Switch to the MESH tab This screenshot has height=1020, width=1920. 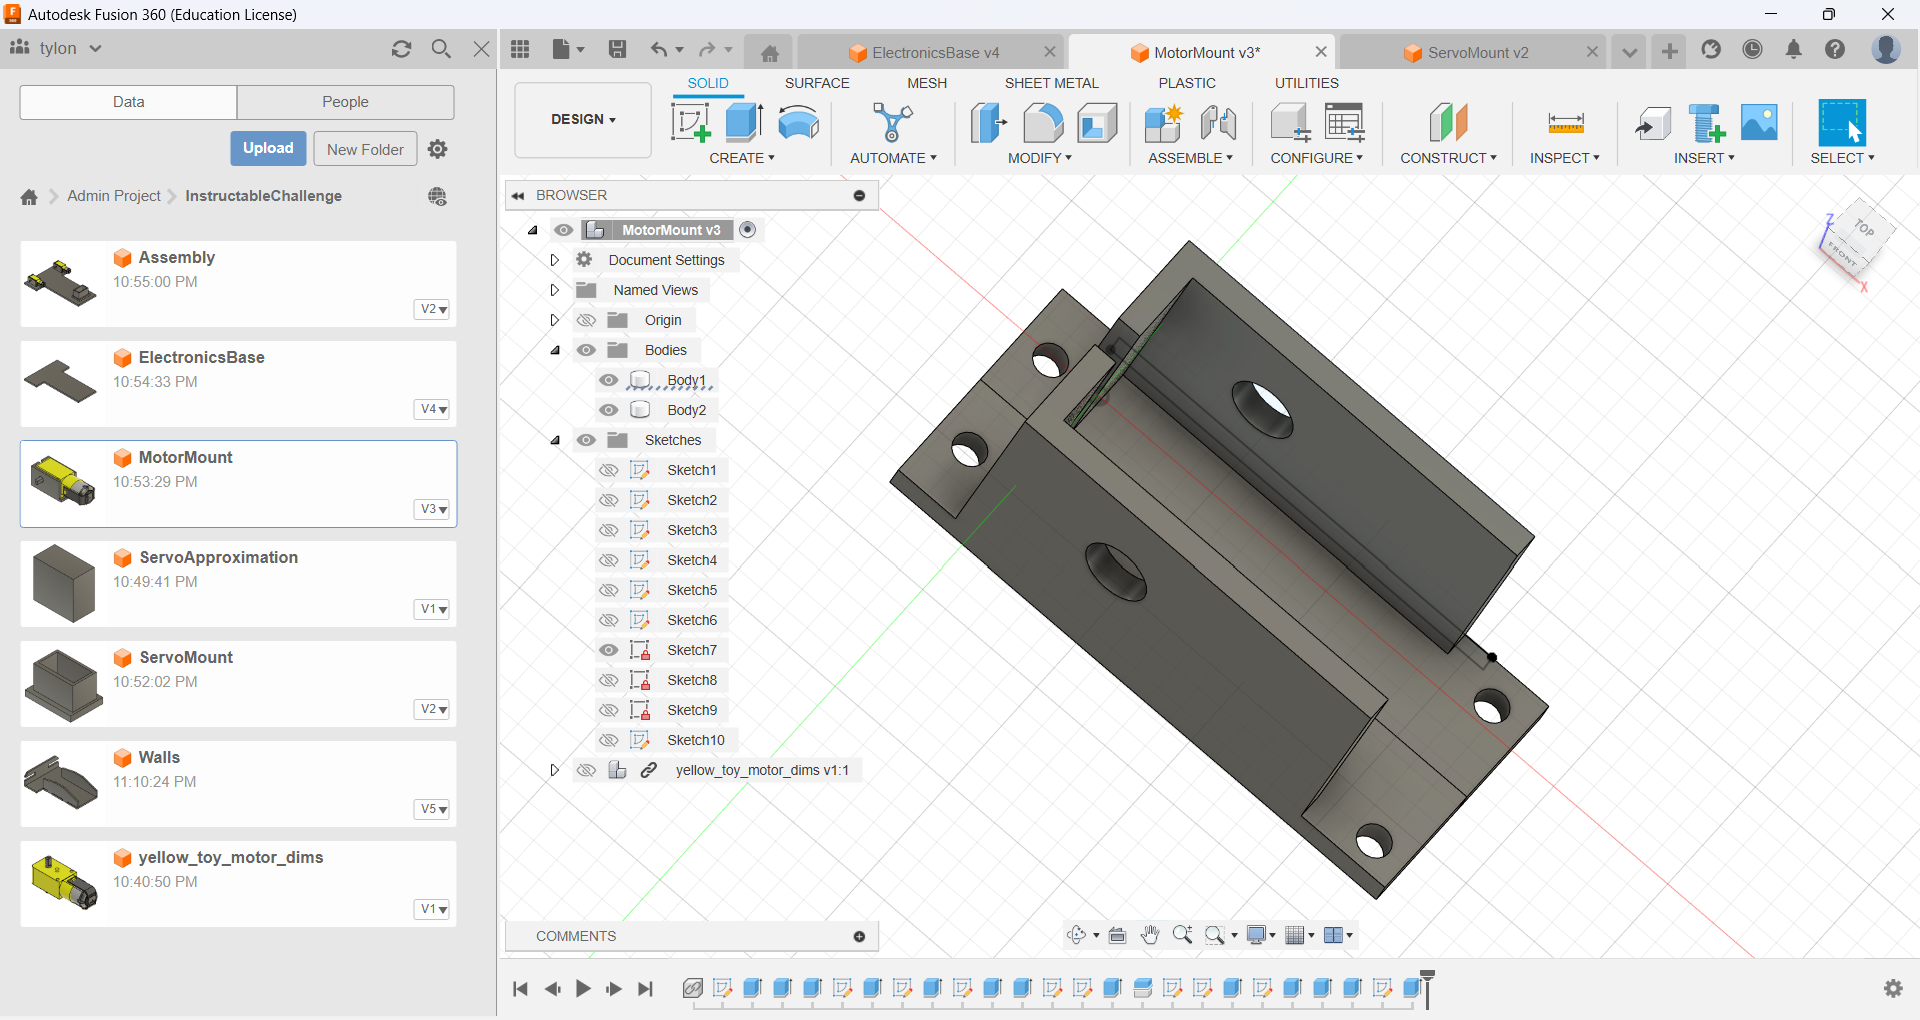pyautogui.click(x=927, y=83)
